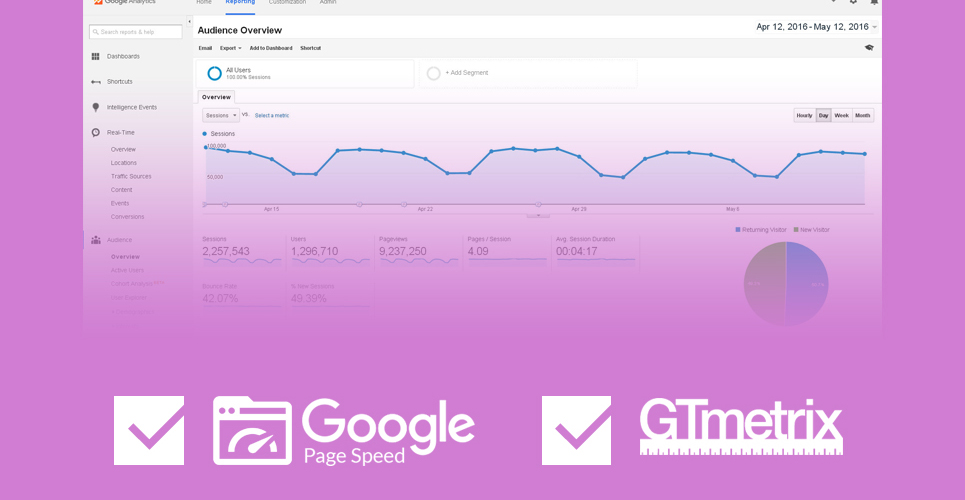This screenshot has width=965, height=500.
Task: Open Real-Time Conversions report
Action: pyautogui.click(x=127, y=217)
